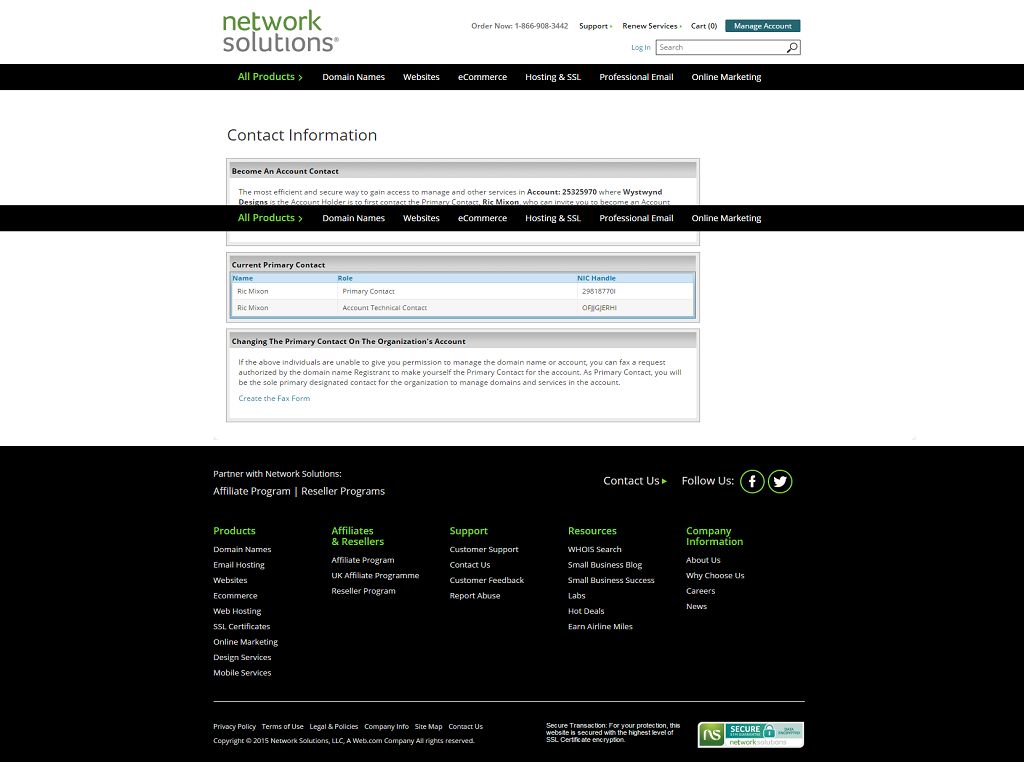This screenshot has height=768, width=1024.
Task: Open Hosting & SSL in top nav bar
Action: pos(553,77)
